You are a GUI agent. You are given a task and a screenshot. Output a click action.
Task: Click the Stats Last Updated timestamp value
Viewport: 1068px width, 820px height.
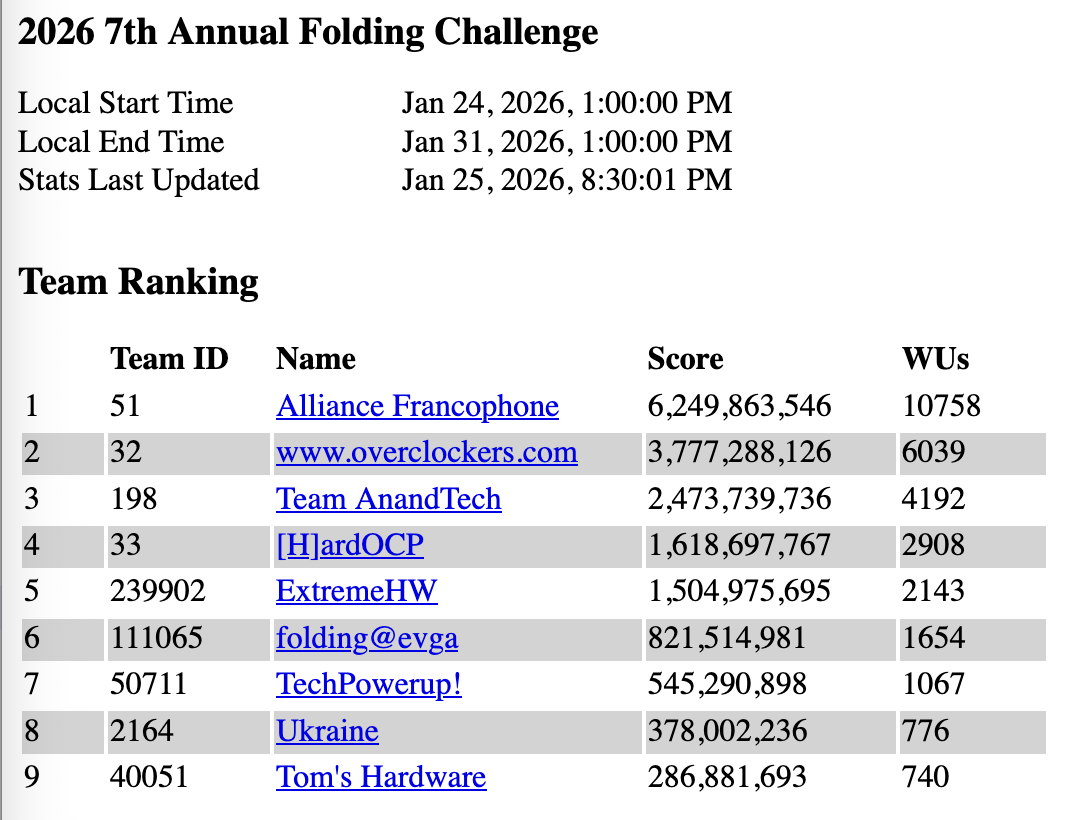point(567,180)
